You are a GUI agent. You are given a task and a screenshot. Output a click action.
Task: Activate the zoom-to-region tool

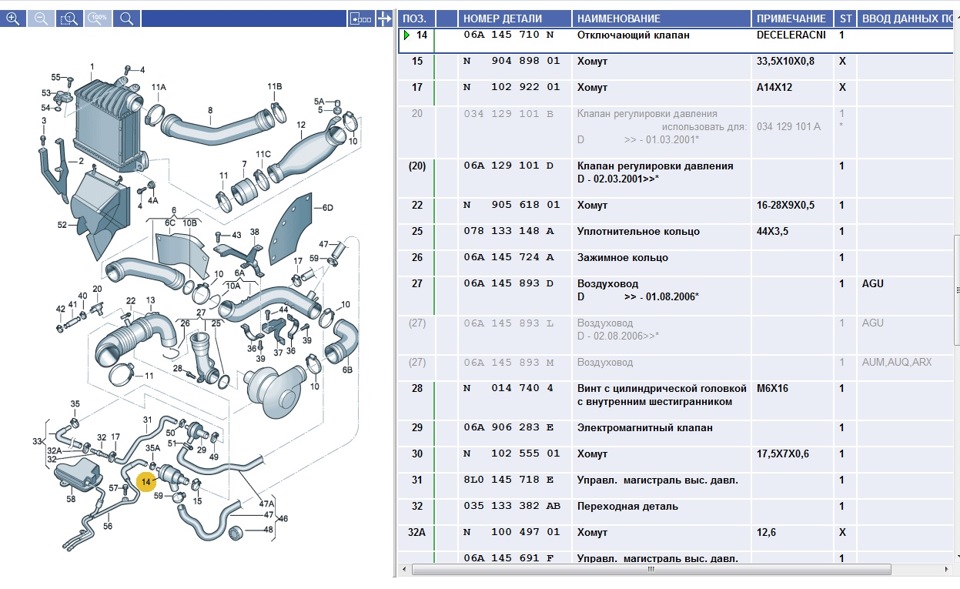coord(69,18)
